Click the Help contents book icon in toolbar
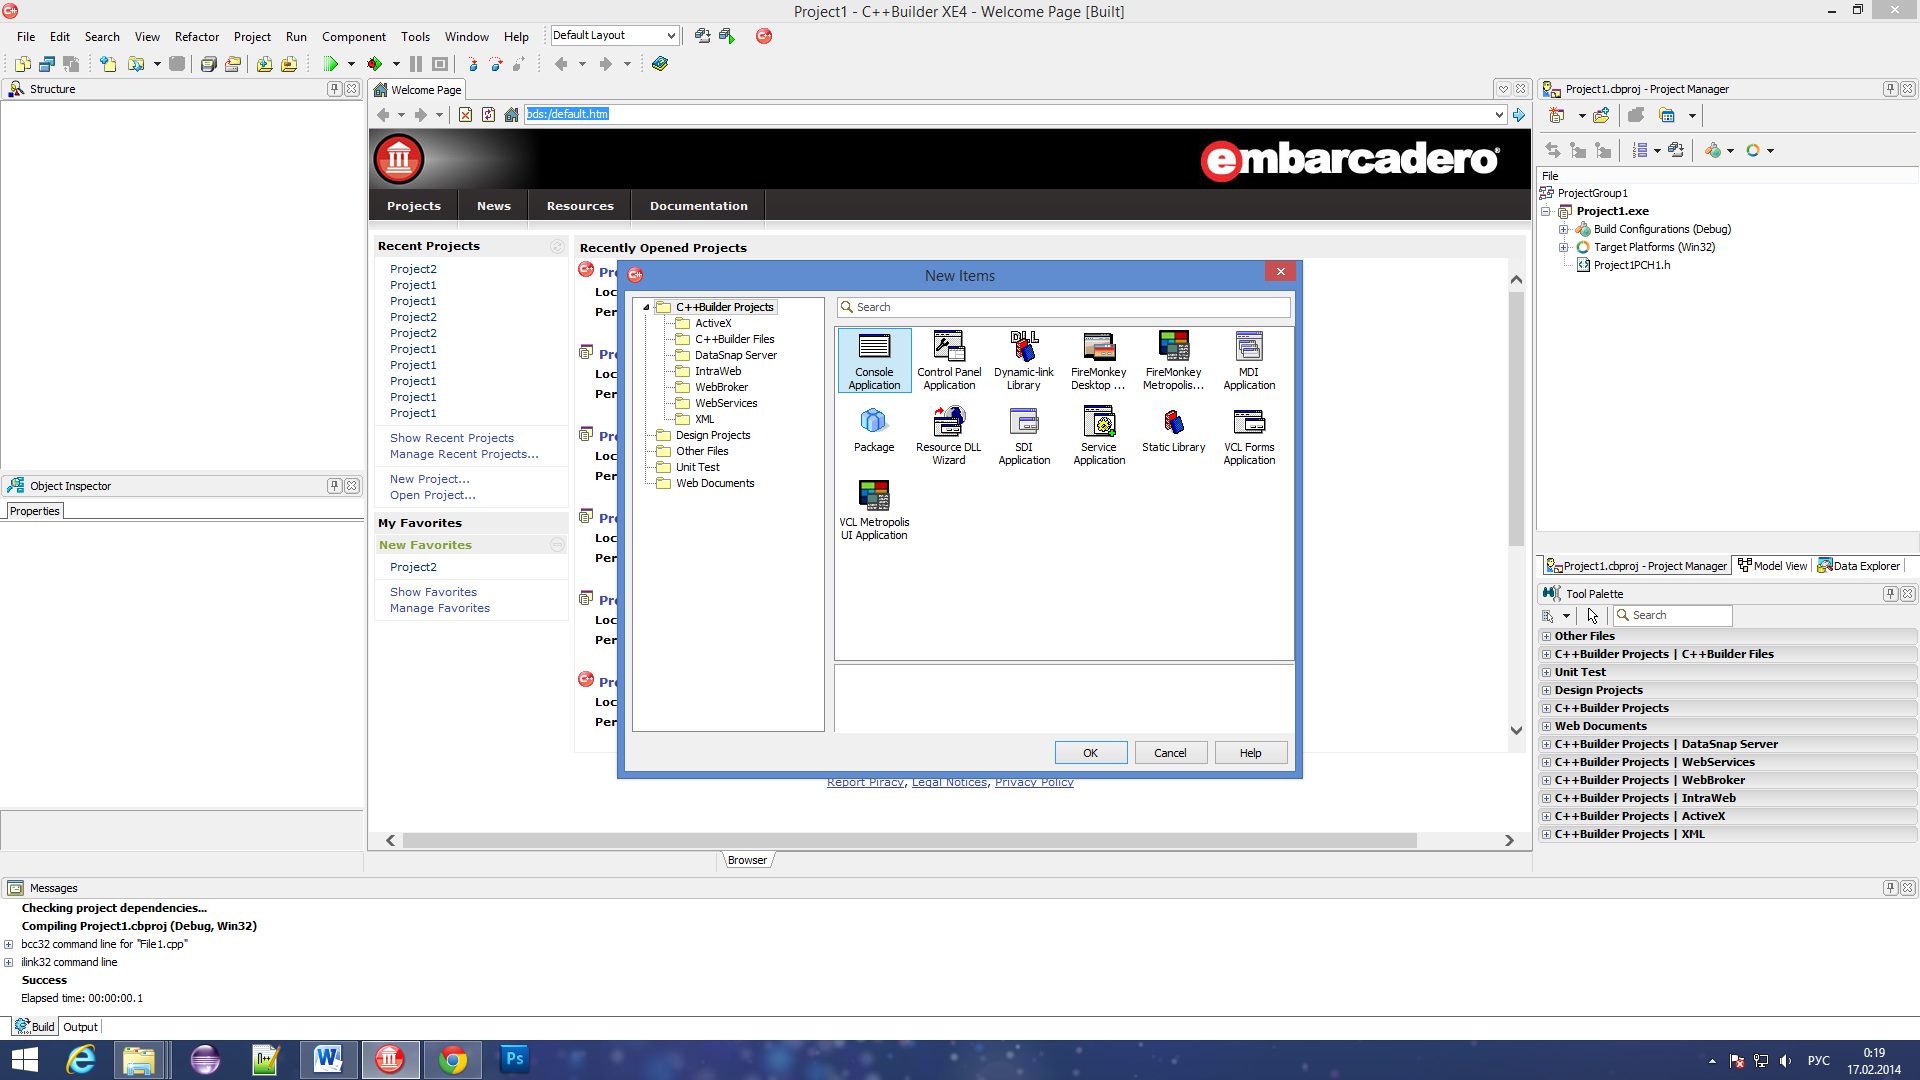The image size is (1920, 1080). [660, 64]
